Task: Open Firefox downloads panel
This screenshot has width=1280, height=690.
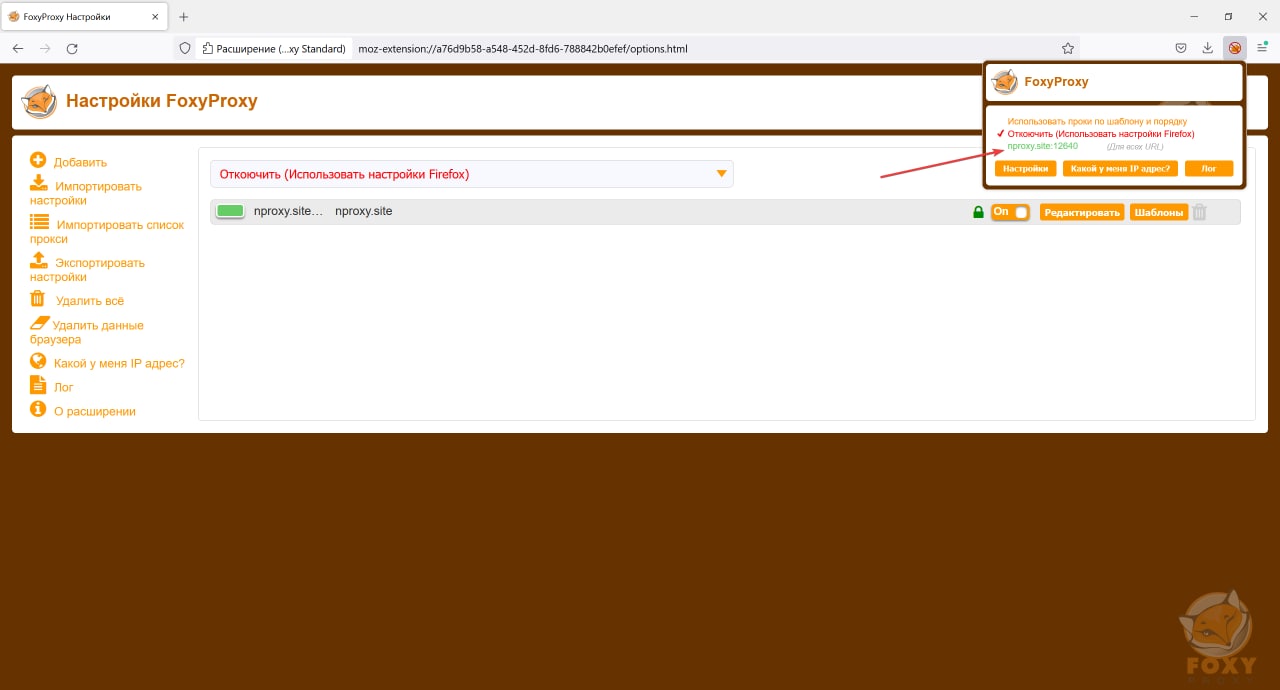Action: [x=1208, y=48]
